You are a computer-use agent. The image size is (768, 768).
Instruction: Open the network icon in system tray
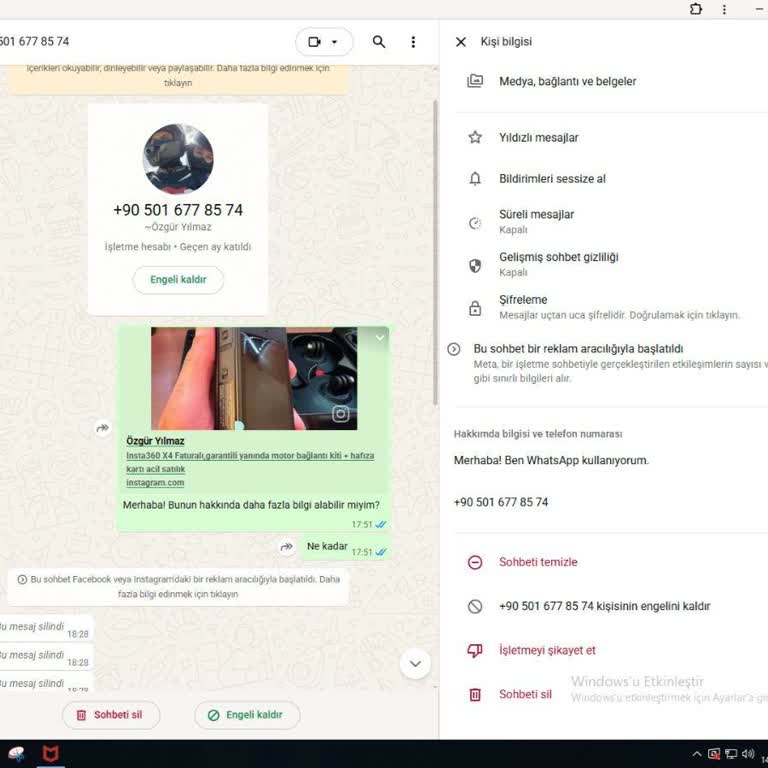pyautogui.click(x=731, y=754)
